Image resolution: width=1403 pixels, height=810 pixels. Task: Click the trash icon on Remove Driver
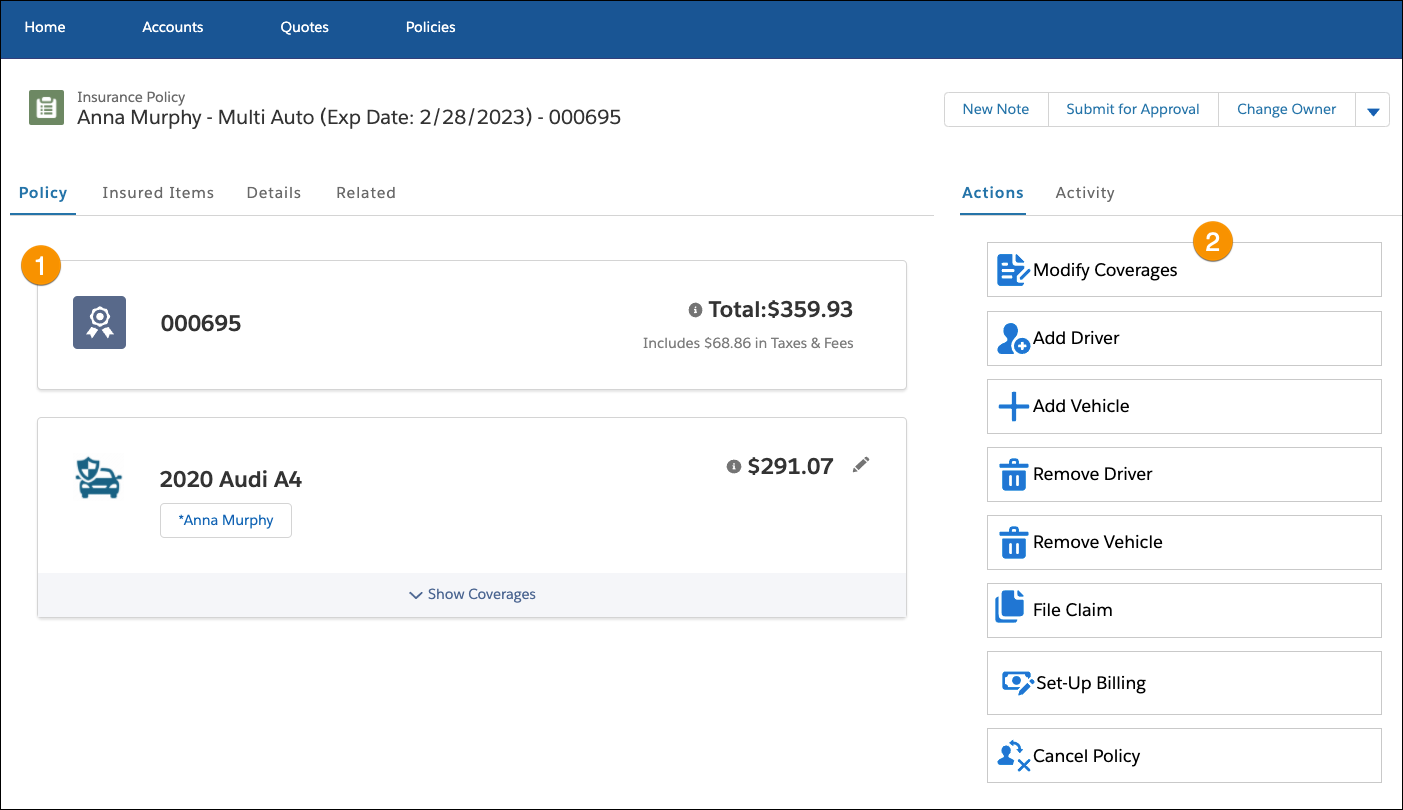1013,474
